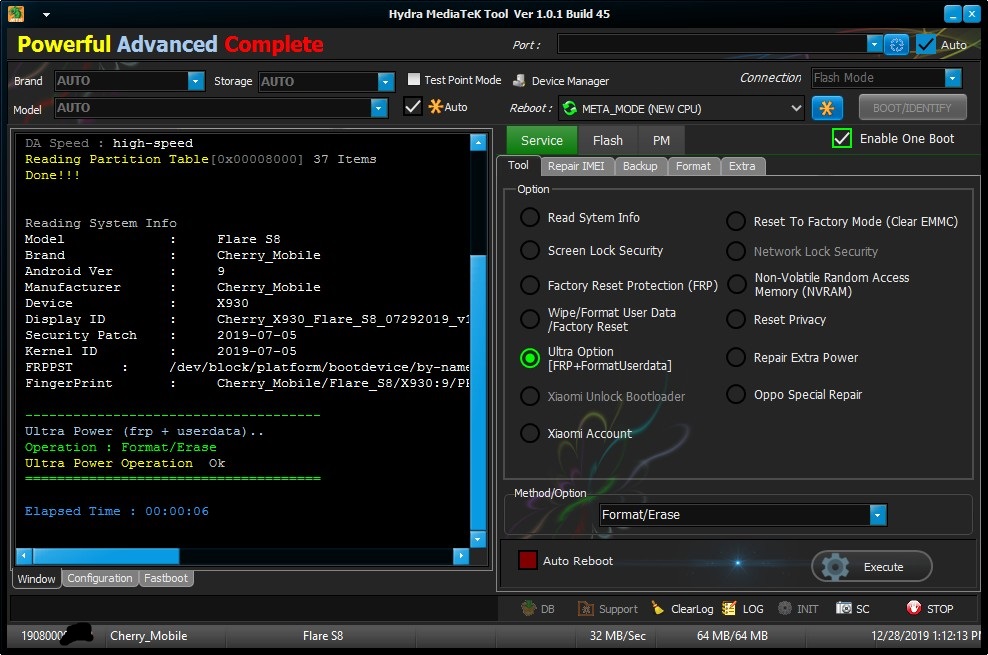Image resolution: width=988 pixels, height=655 pixels.
Task: Click the Hydra app logo icon in title bar
Action: pyautogui.click(x=15, y=13)
